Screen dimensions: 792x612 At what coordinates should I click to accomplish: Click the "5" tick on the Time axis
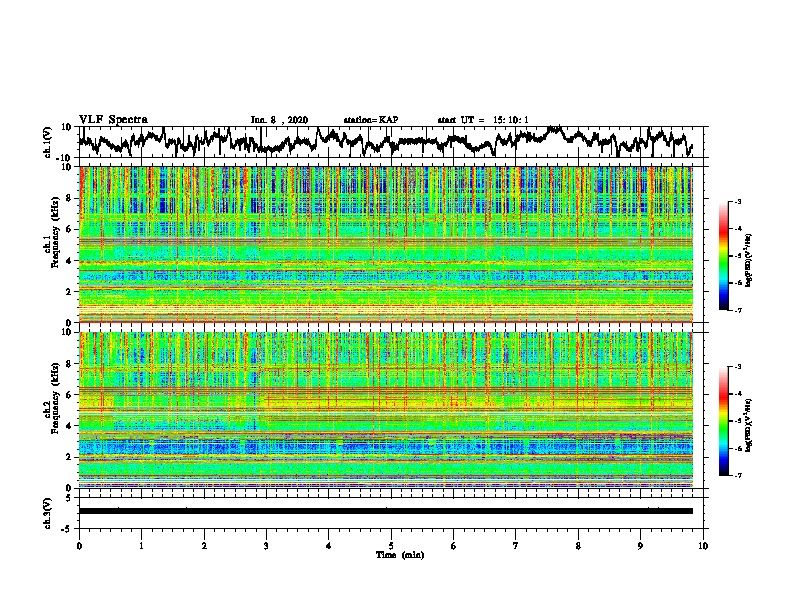pyautogui.click(x=391, y=546)
